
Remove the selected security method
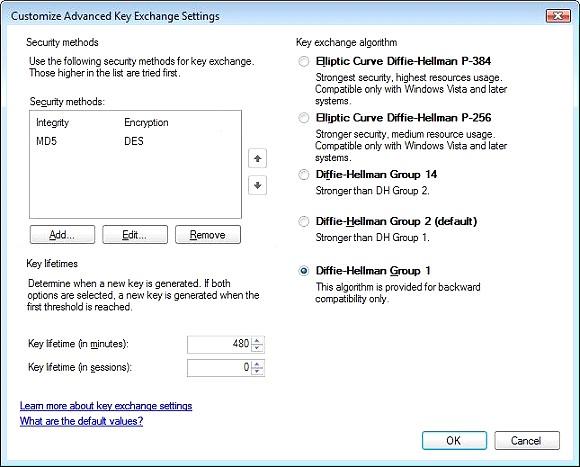[208, 235]
